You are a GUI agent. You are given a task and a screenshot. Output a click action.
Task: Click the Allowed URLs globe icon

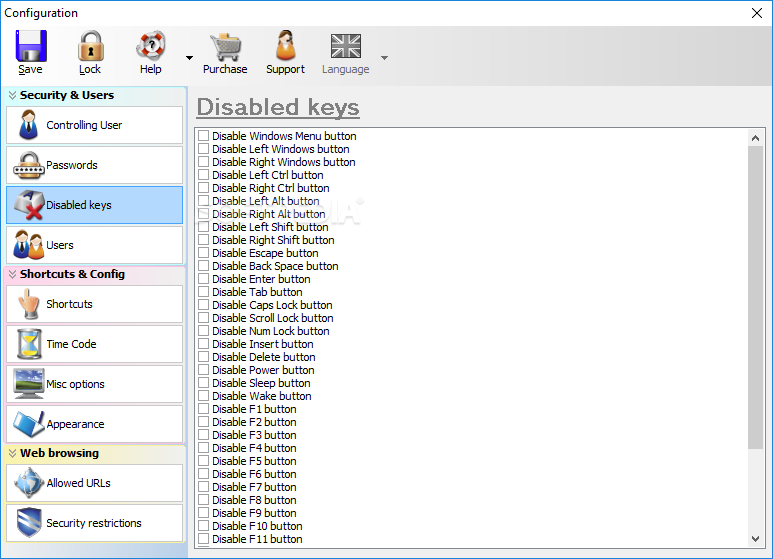pos(29,483)
